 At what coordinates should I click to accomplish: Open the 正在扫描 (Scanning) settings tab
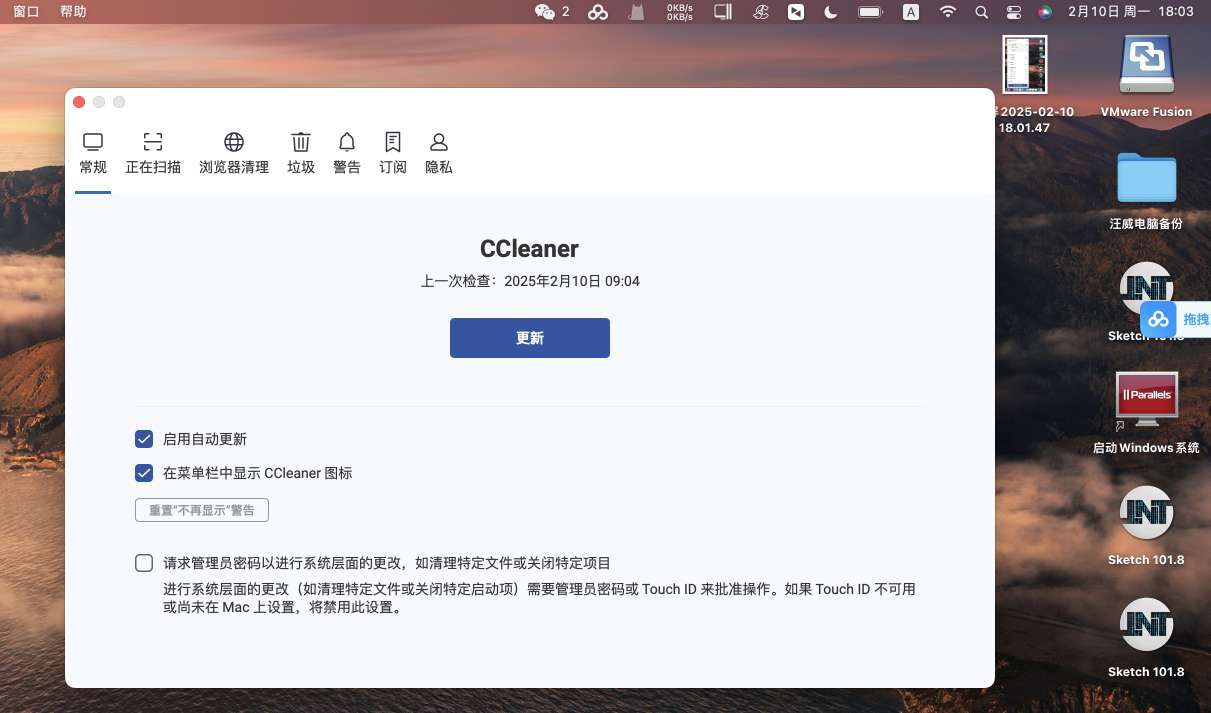coord(153,153)
